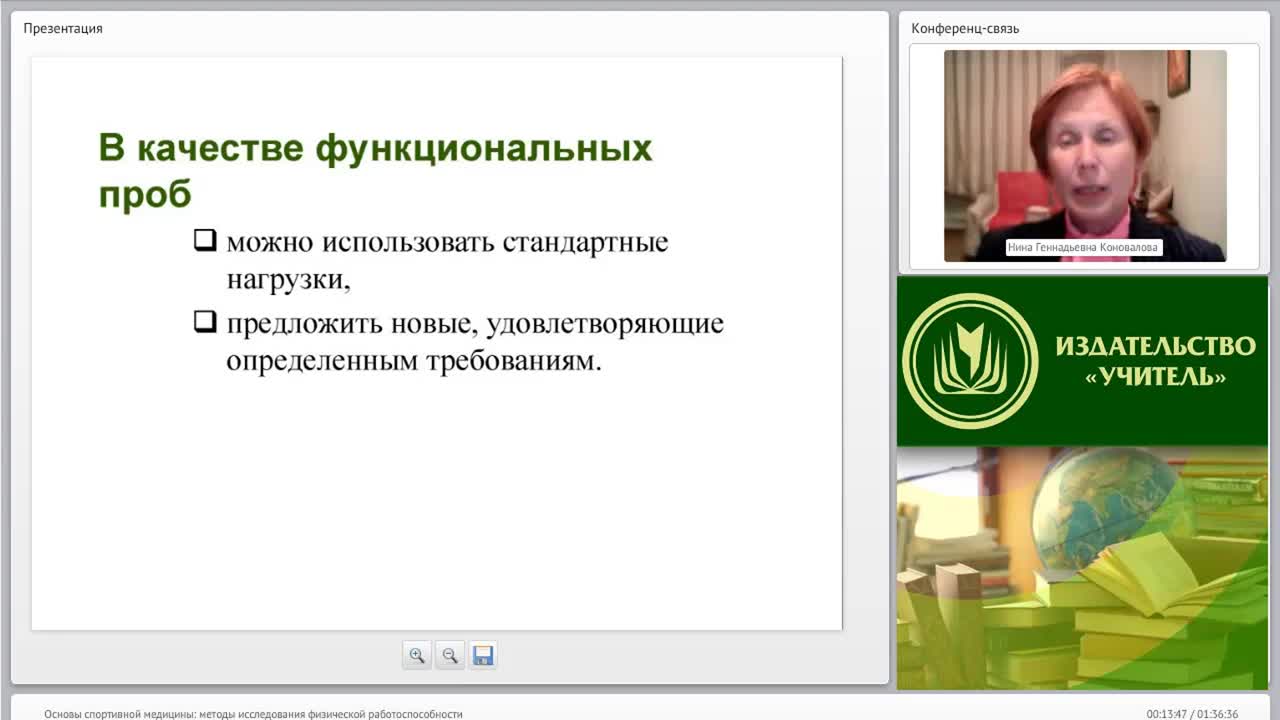Click the elapsed time 00:13:47 / 01:36:36

click(1192, 714)
